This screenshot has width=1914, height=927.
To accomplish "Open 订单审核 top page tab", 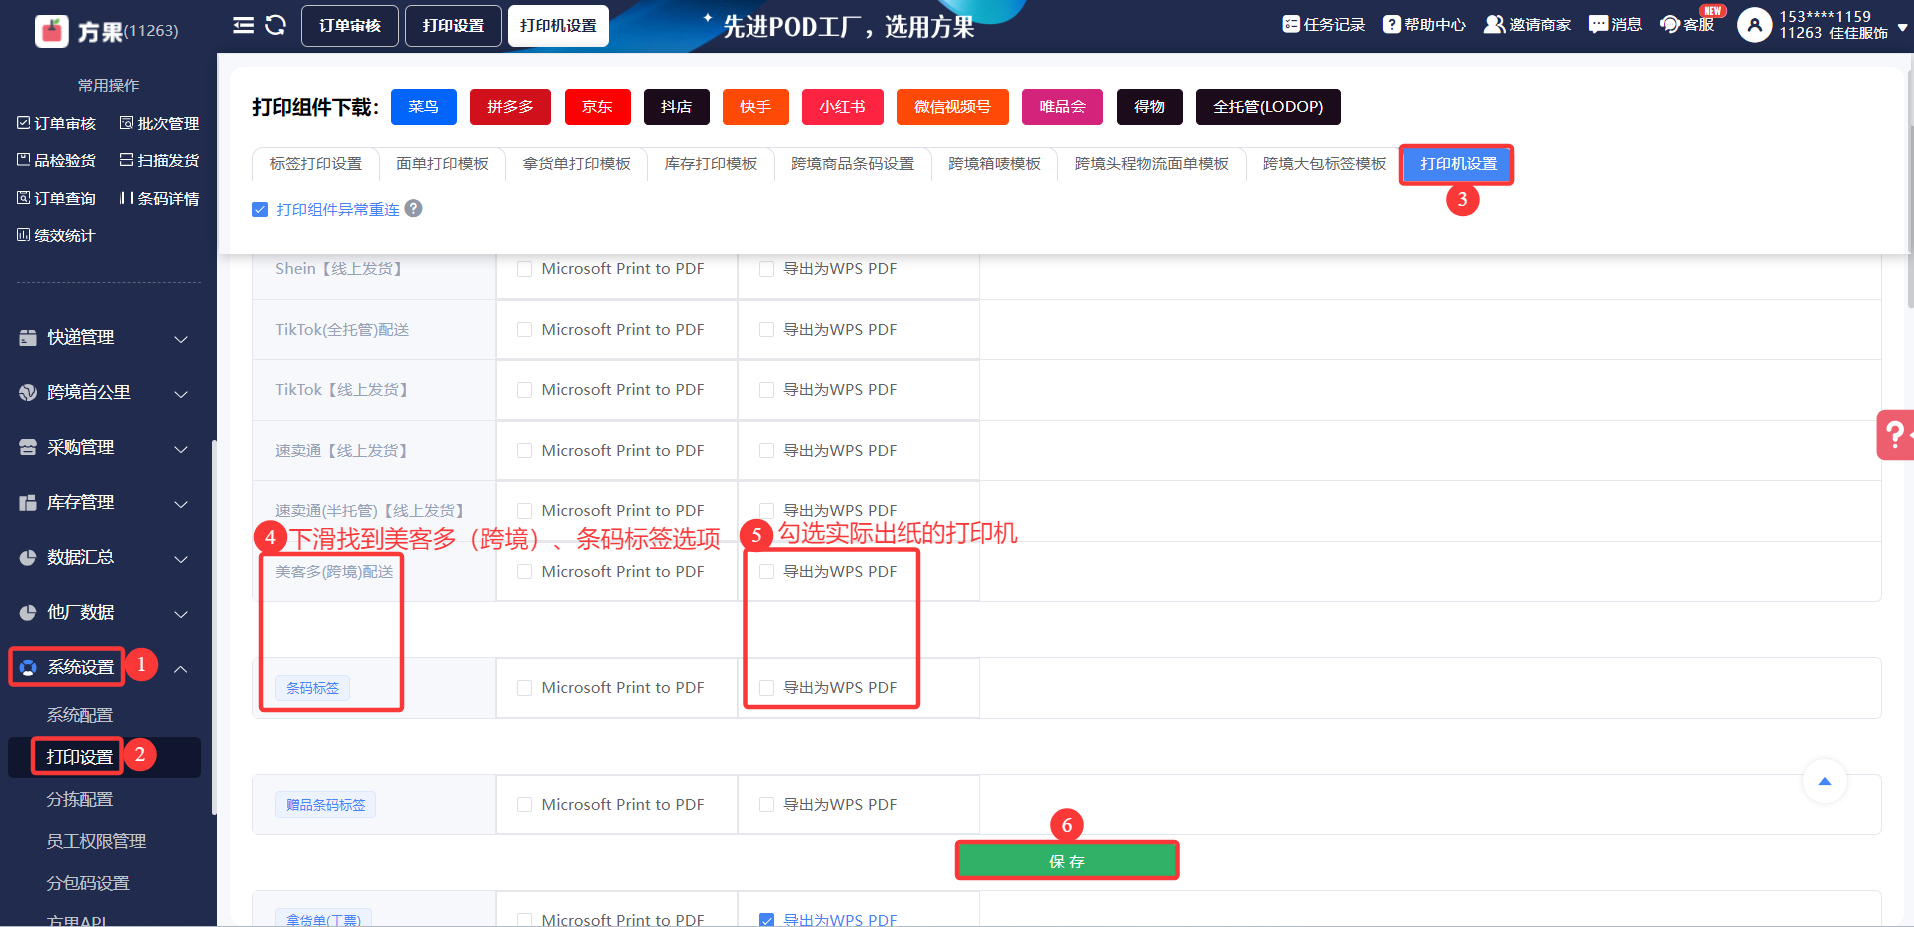I will coord(350,26).
